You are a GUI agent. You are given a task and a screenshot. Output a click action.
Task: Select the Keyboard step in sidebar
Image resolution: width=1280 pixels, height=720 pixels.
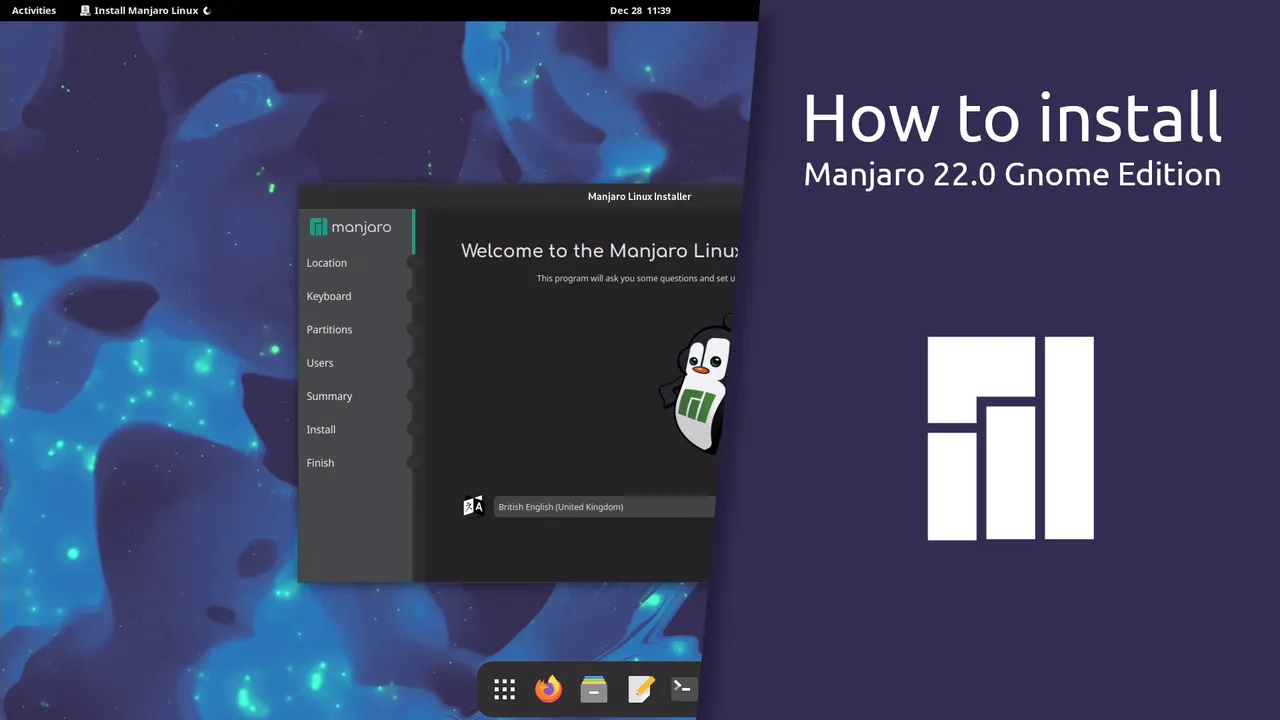tap(329, 296)
